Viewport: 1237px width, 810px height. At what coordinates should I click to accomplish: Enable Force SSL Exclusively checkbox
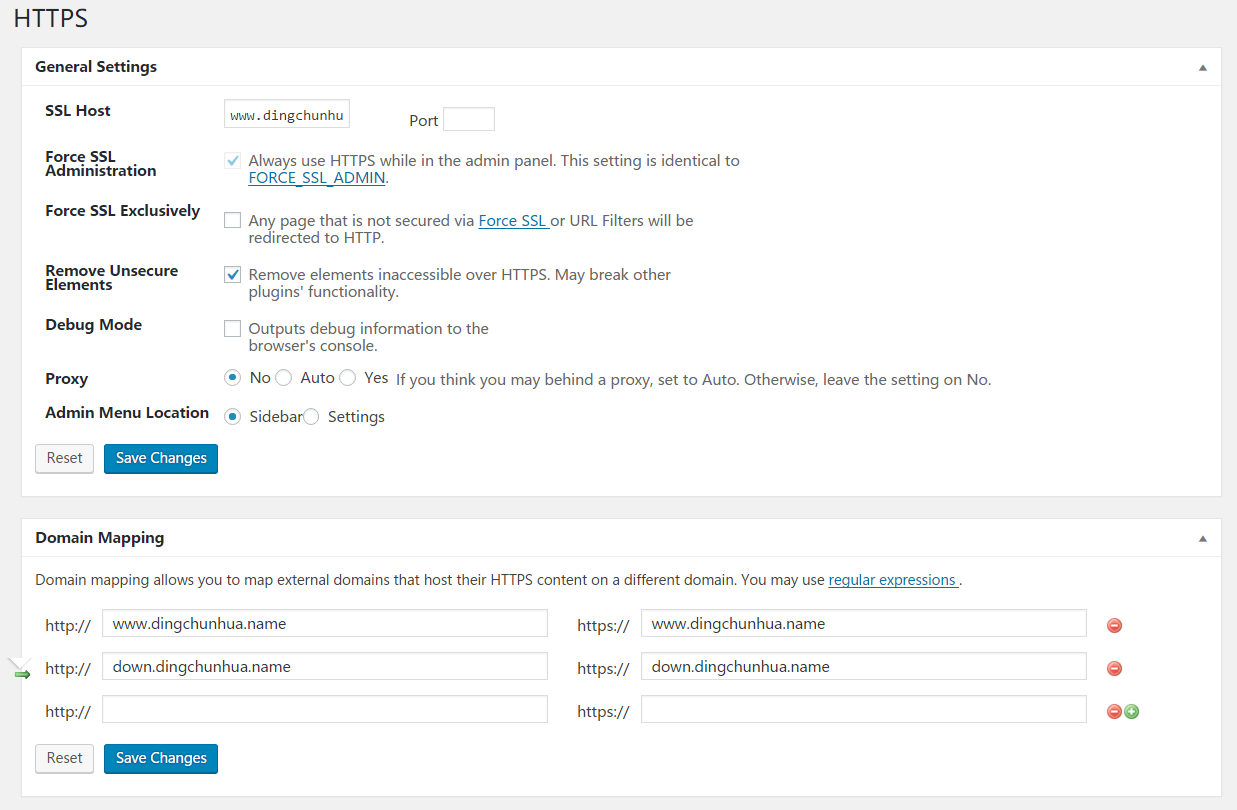click(x=232, y=220)
